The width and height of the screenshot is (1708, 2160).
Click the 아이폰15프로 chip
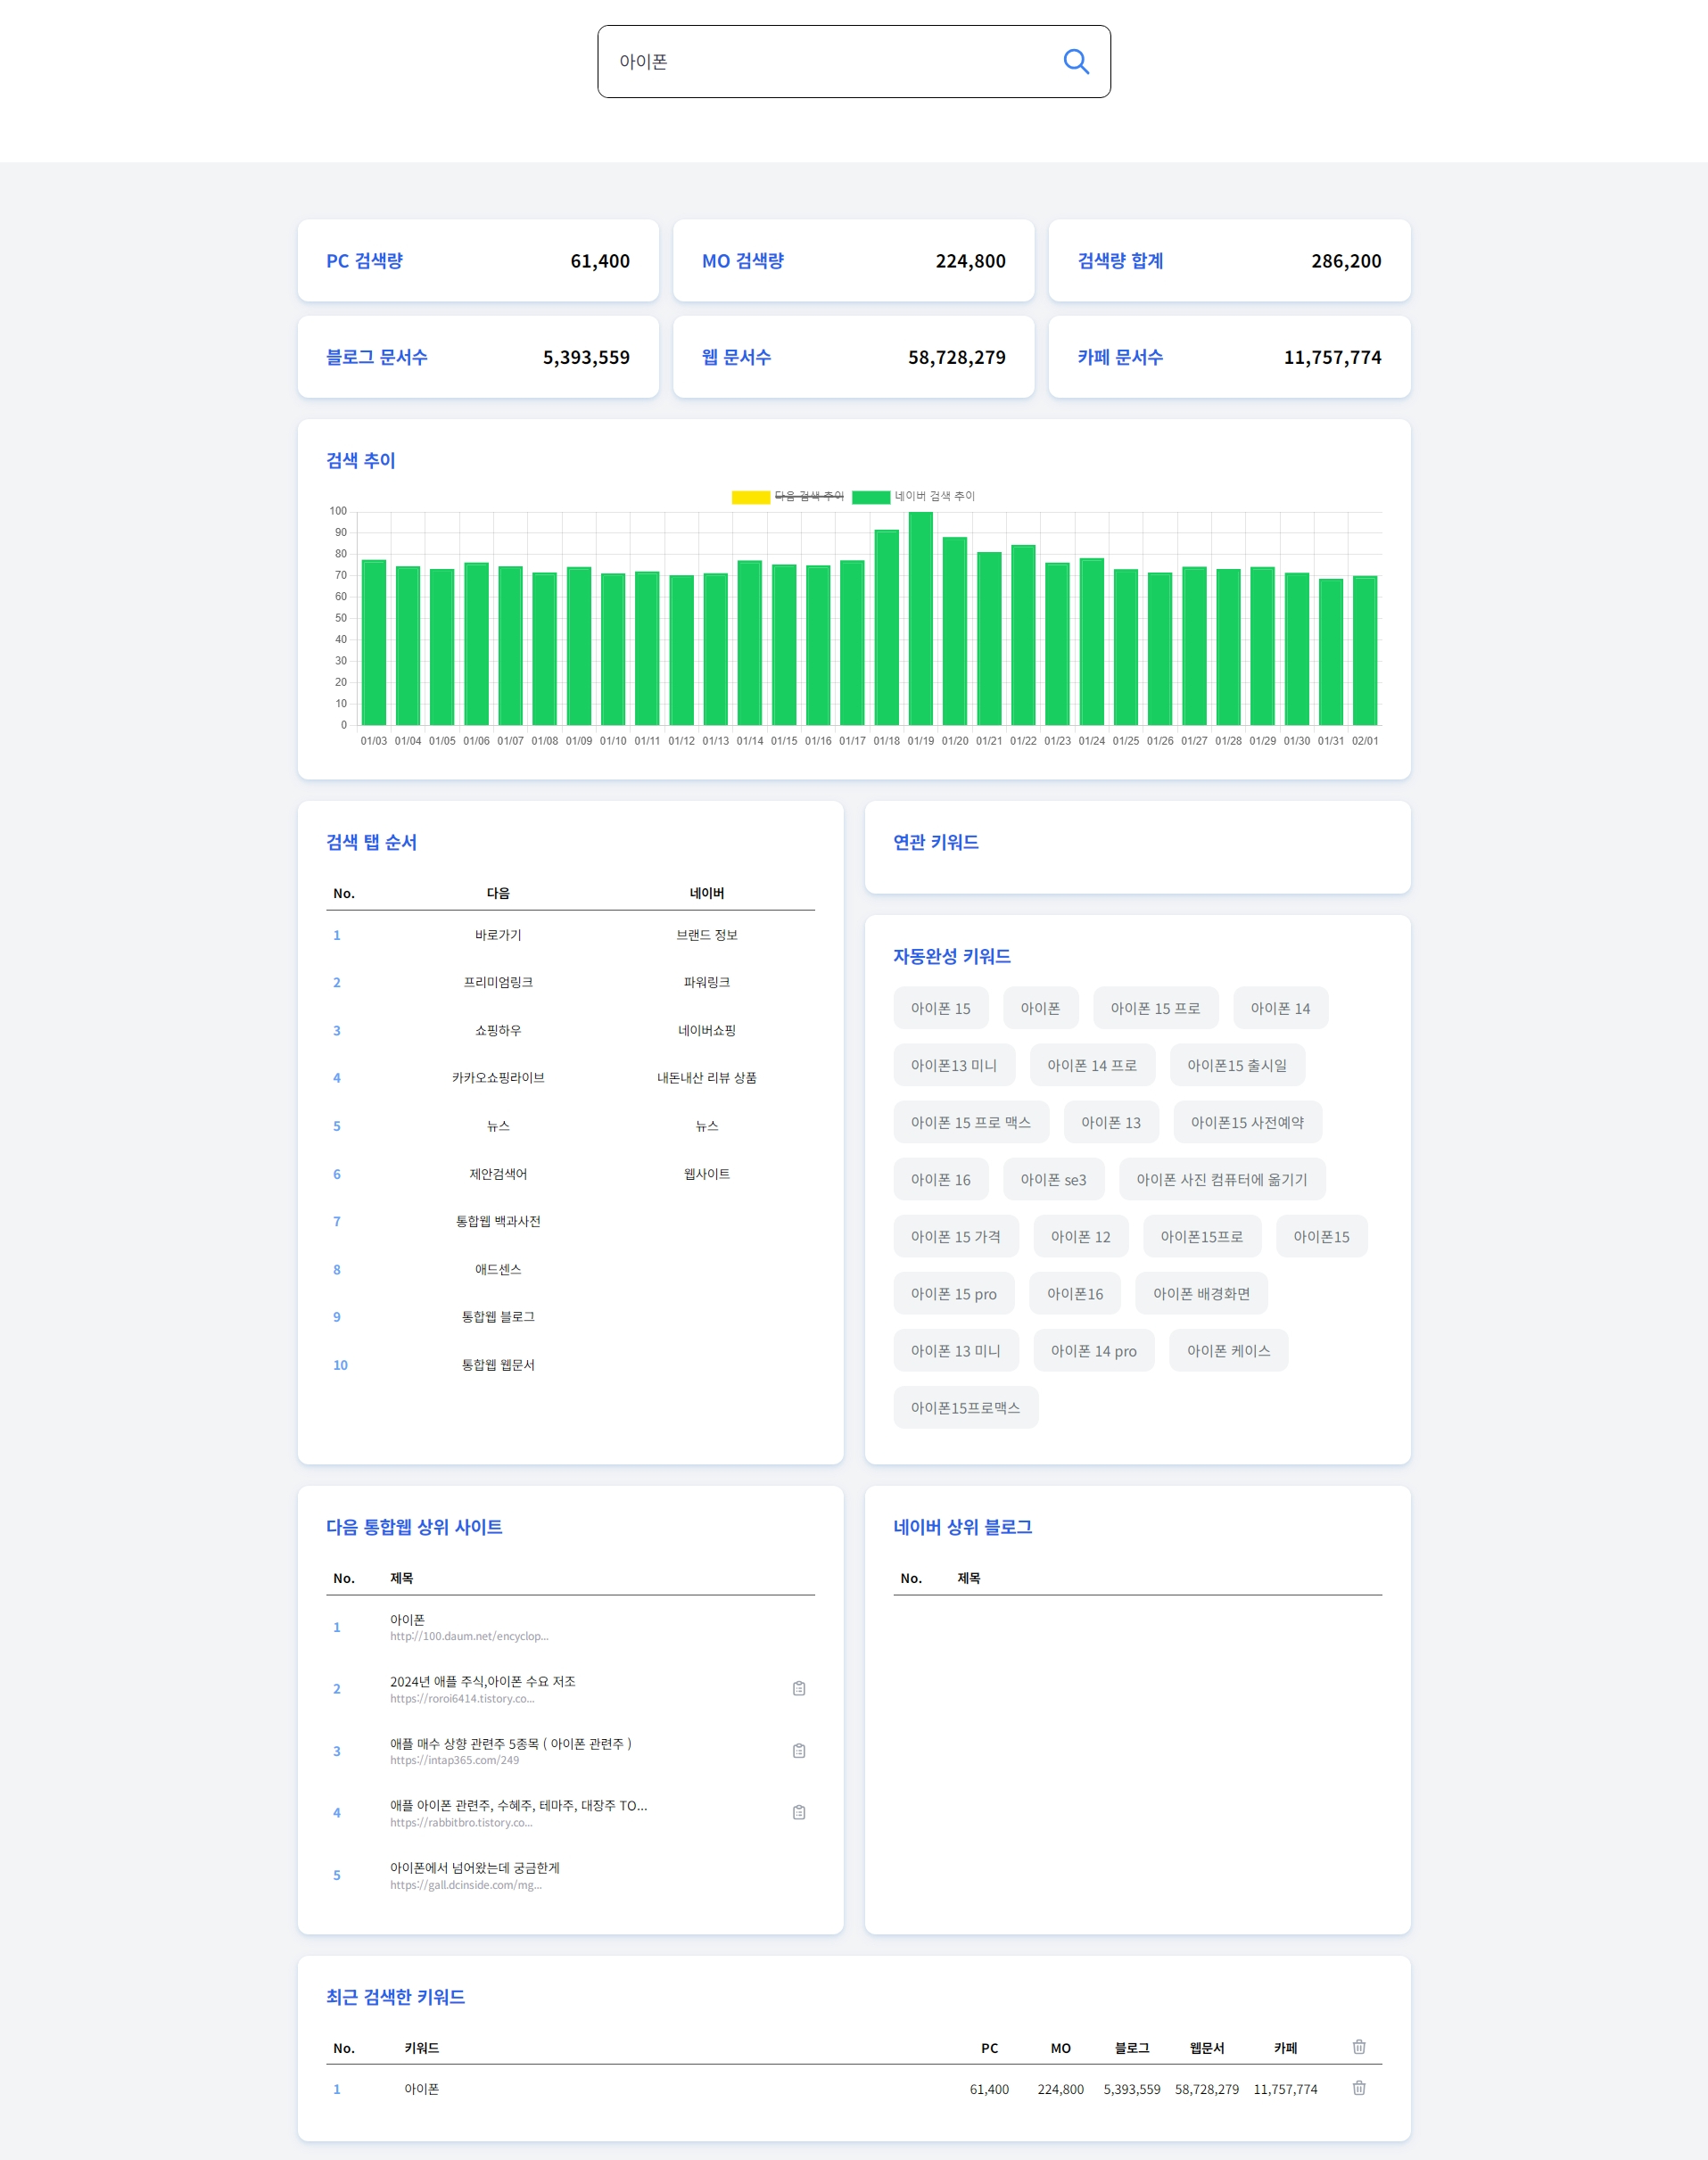pyautogui.click(x=1202, y=1236)
